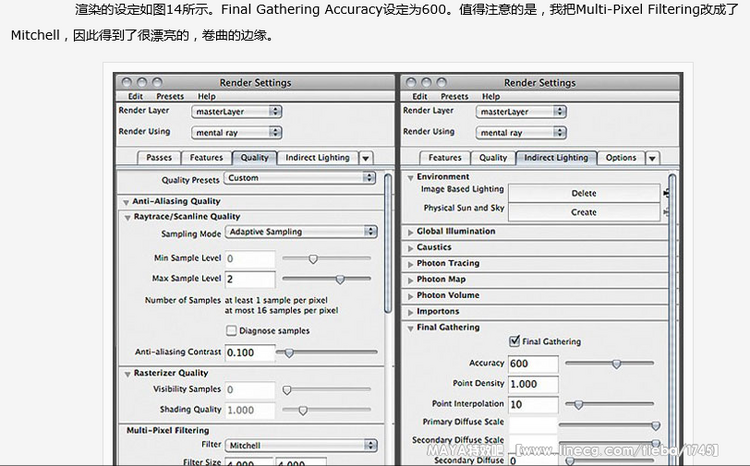The image size is (750, 466).
Task: Click Visibility Samples input field
Action: click(250, 389)
